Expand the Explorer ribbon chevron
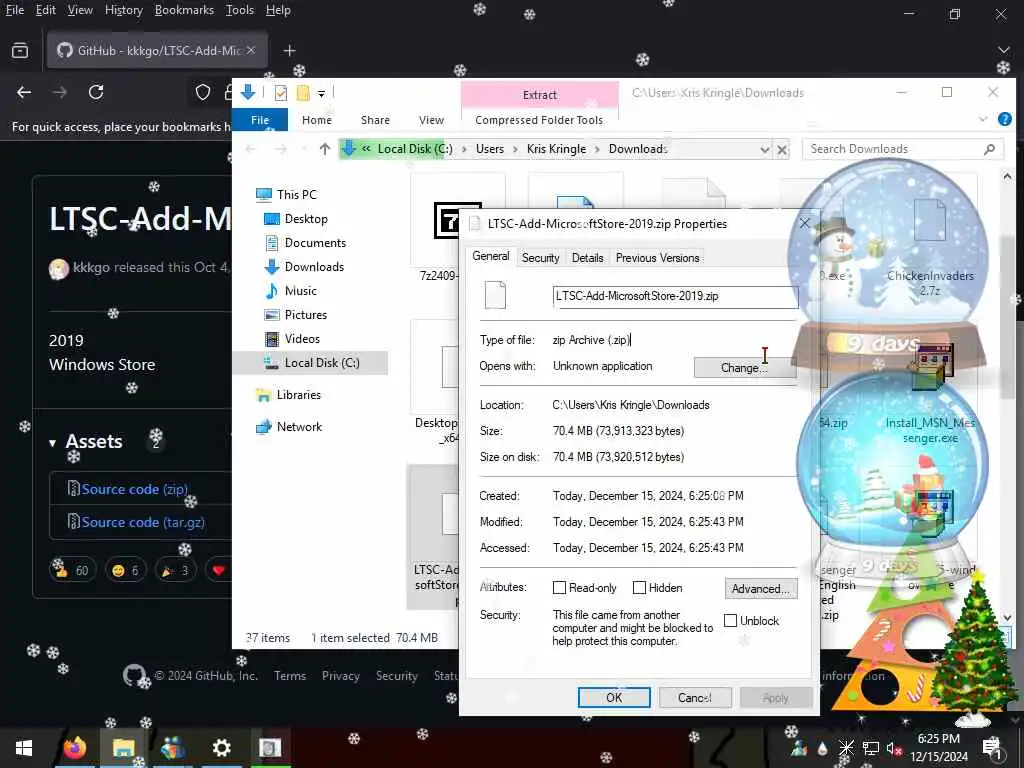 [x=983, y=119]
